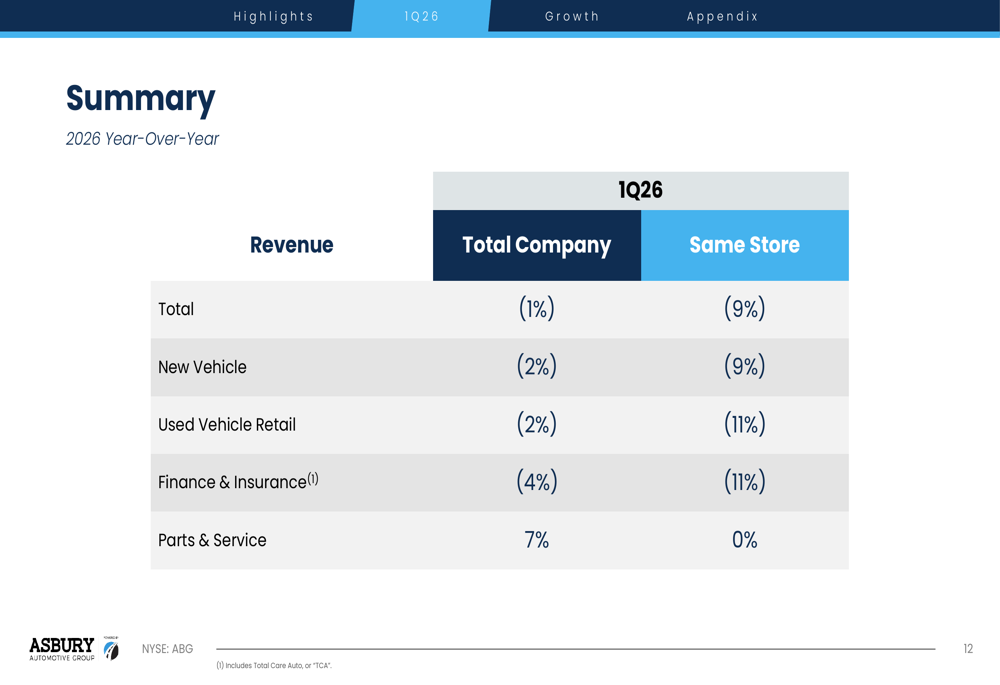Screen dimensions: 1000x685
Task: Click the Asbury Automotive Group wordmark logo
Action: point(62,648)
